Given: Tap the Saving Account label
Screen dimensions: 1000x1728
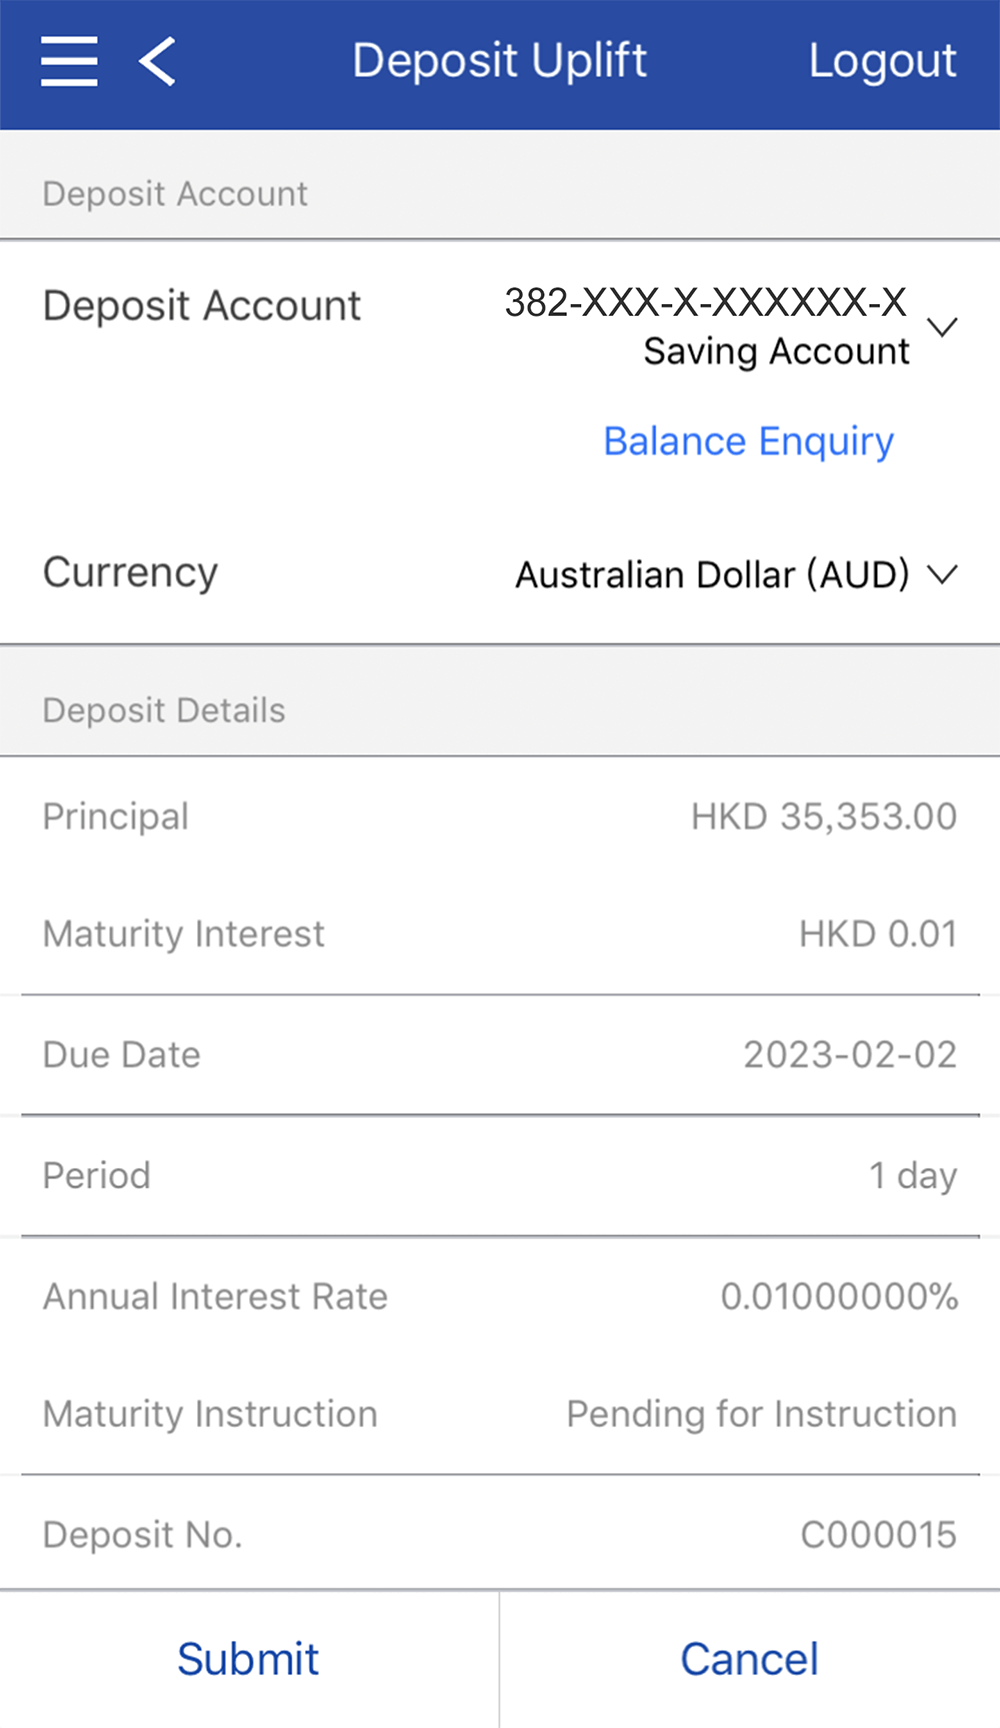Looking at the screenshot, I should click(x=776, y=351).
